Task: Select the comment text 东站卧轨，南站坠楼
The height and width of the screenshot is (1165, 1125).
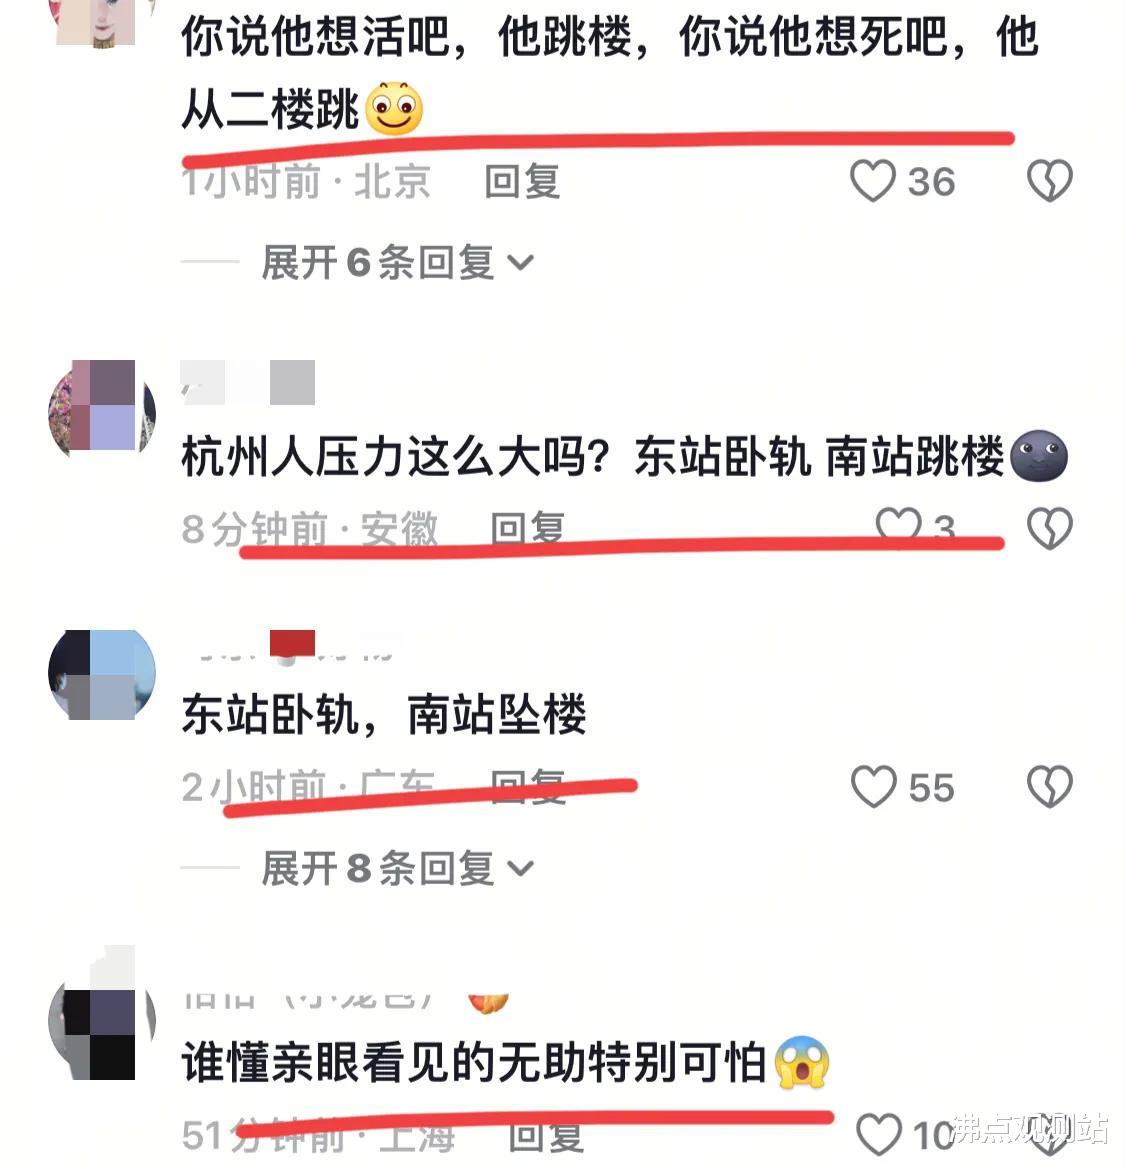Action: [x=383, y=715]
